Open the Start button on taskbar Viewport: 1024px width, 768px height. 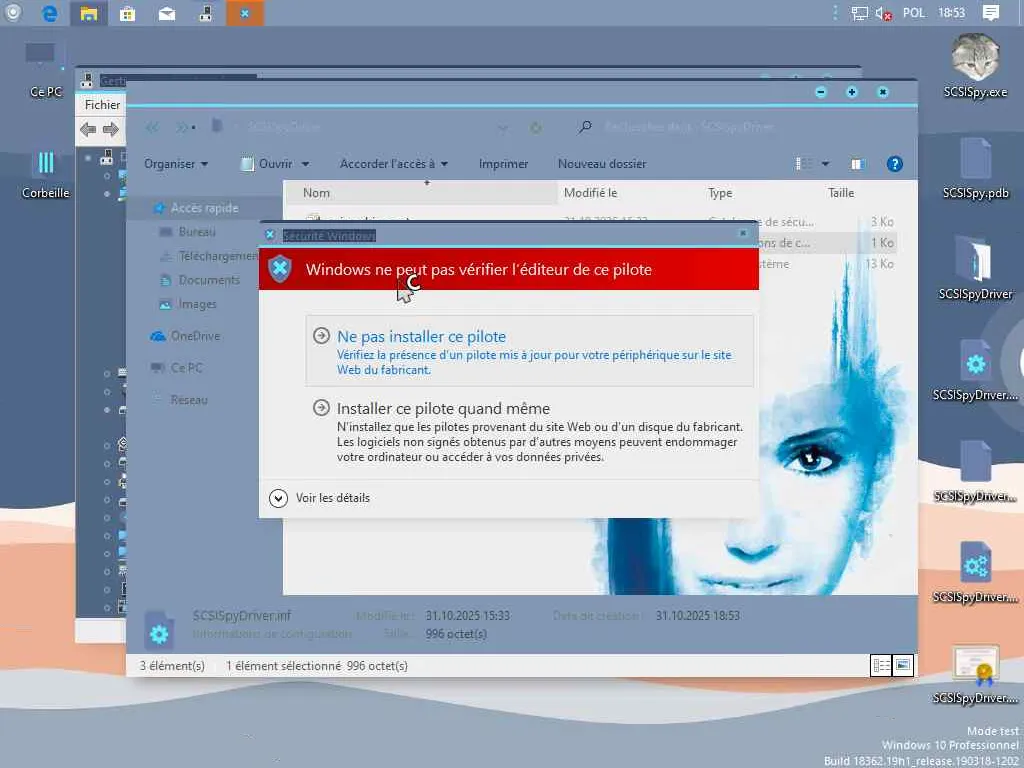pos(12,12)
